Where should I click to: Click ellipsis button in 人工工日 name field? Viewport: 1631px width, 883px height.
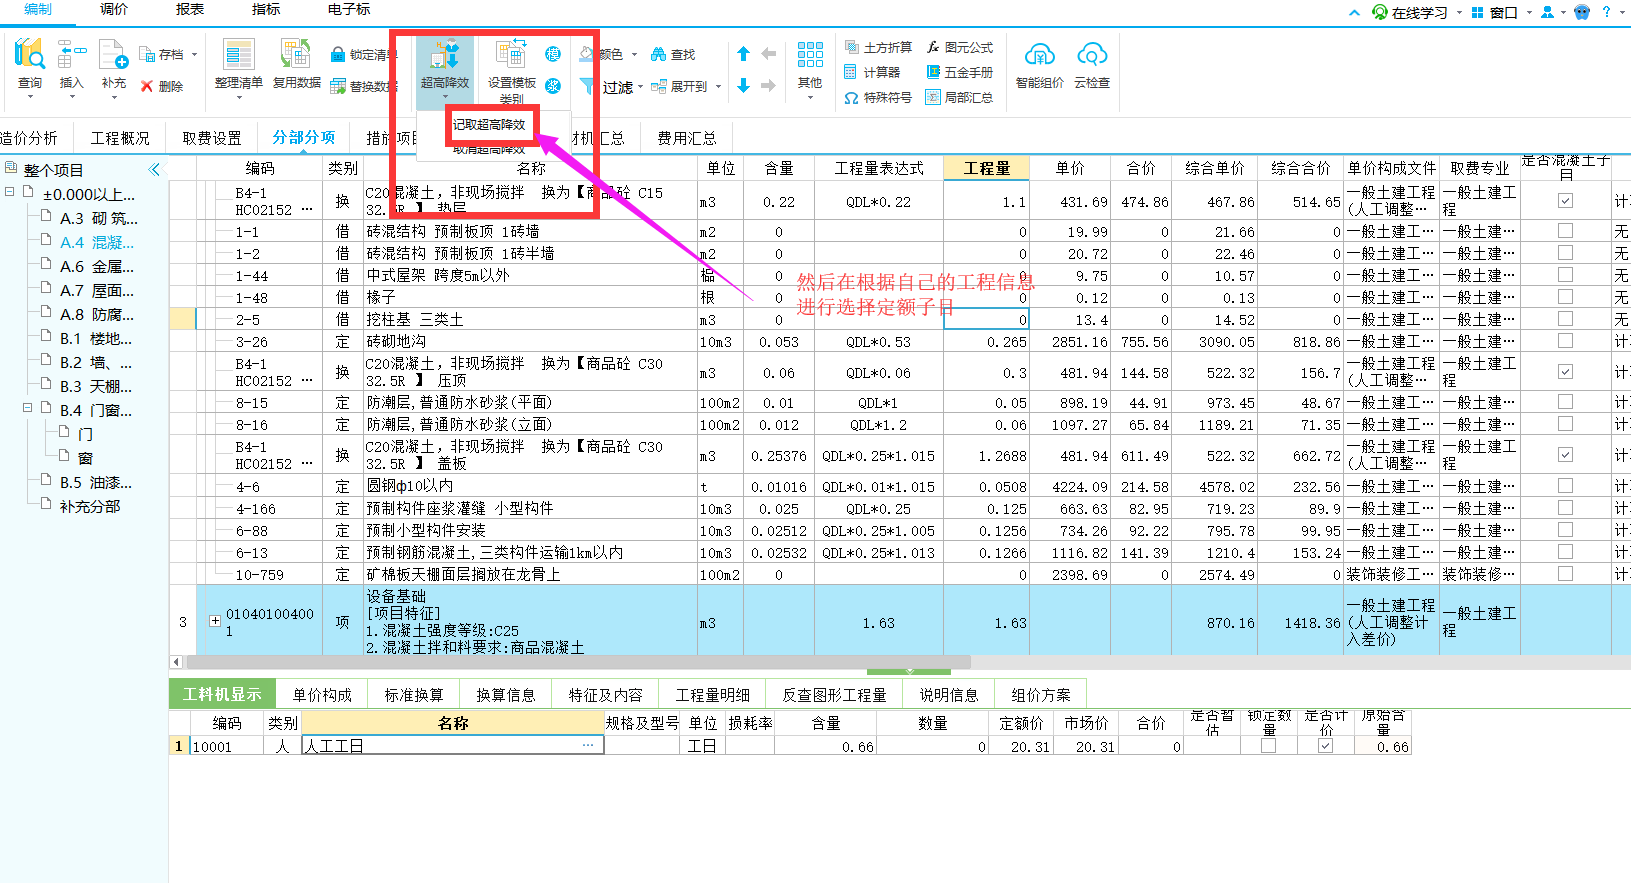click(588, 746)
